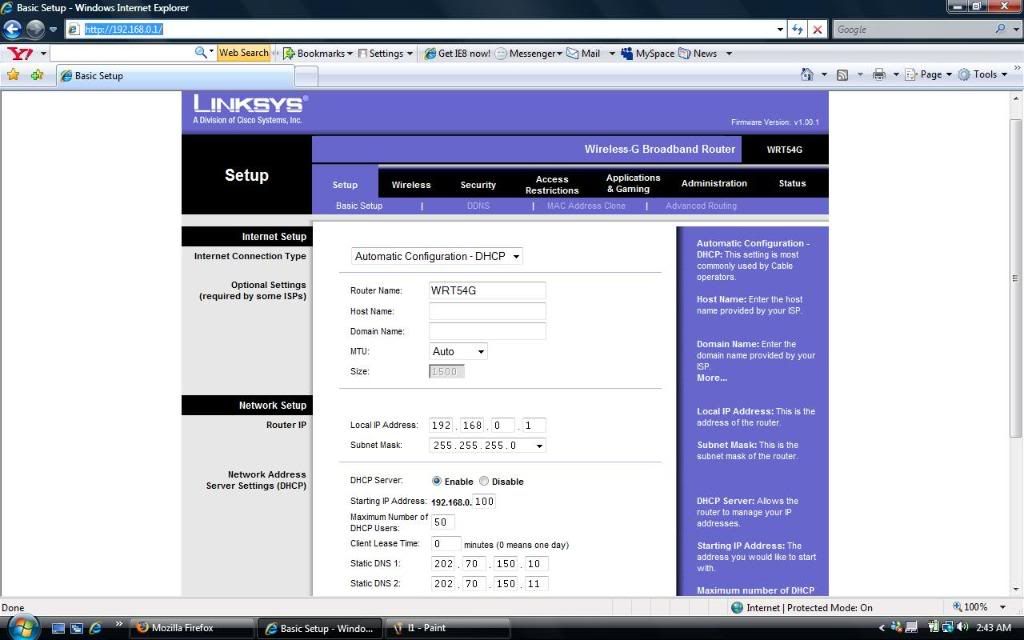Show hidden system tray icons

click(882, 628)
